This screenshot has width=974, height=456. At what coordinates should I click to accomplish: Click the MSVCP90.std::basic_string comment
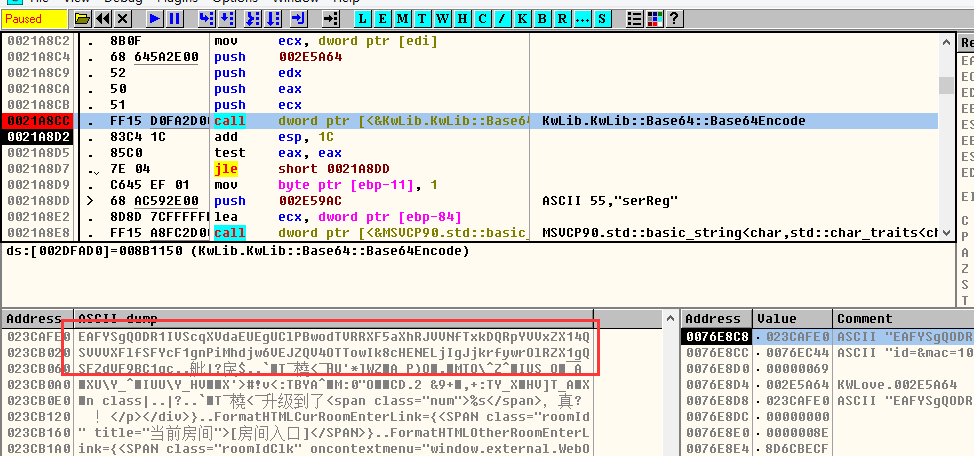[739, 233]
